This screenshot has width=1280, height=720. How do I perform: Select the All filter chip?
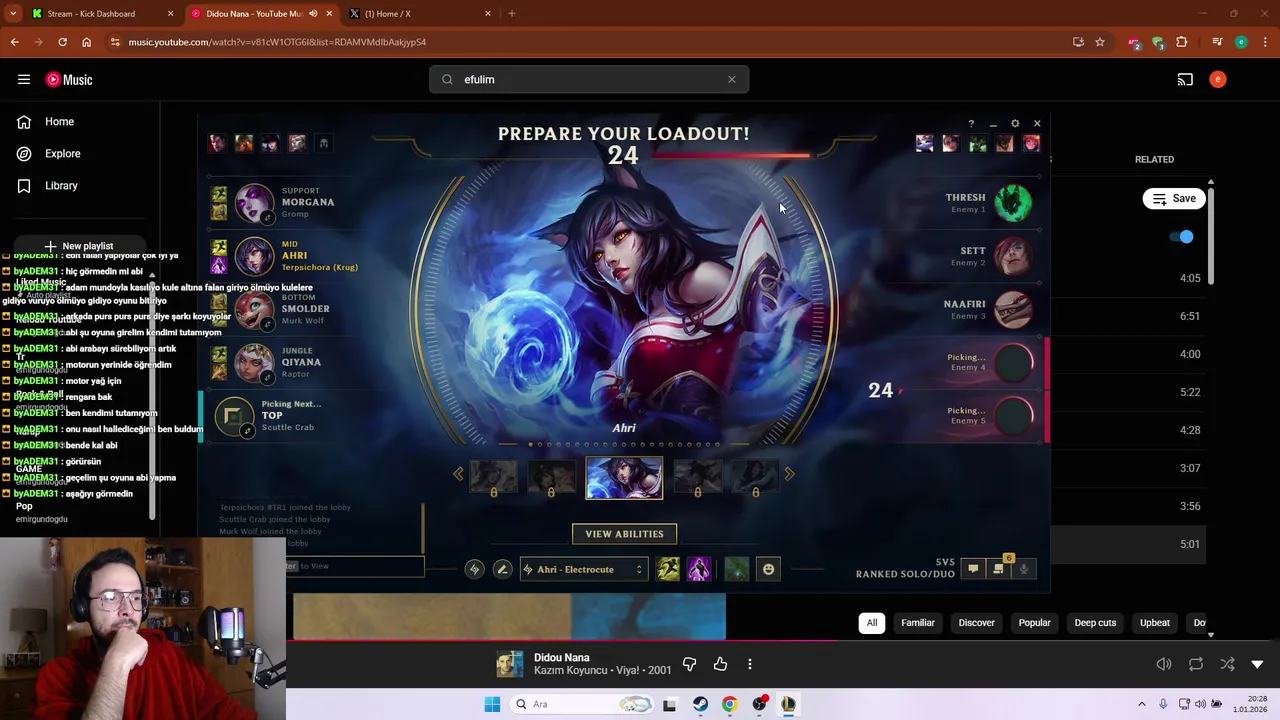pos(872,623)
